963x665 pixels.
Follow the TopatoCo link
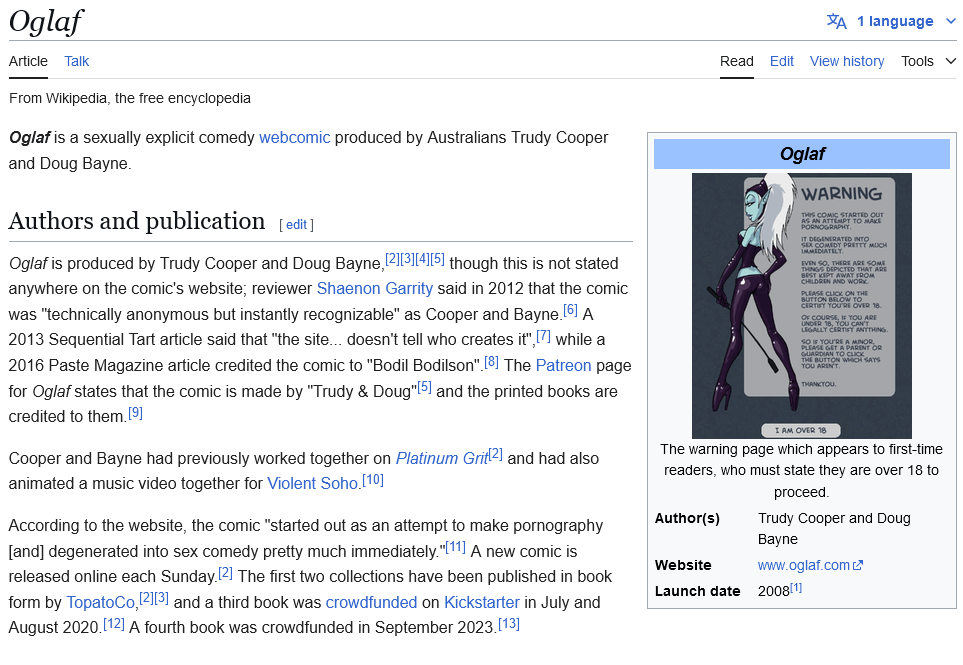(100, 603)
